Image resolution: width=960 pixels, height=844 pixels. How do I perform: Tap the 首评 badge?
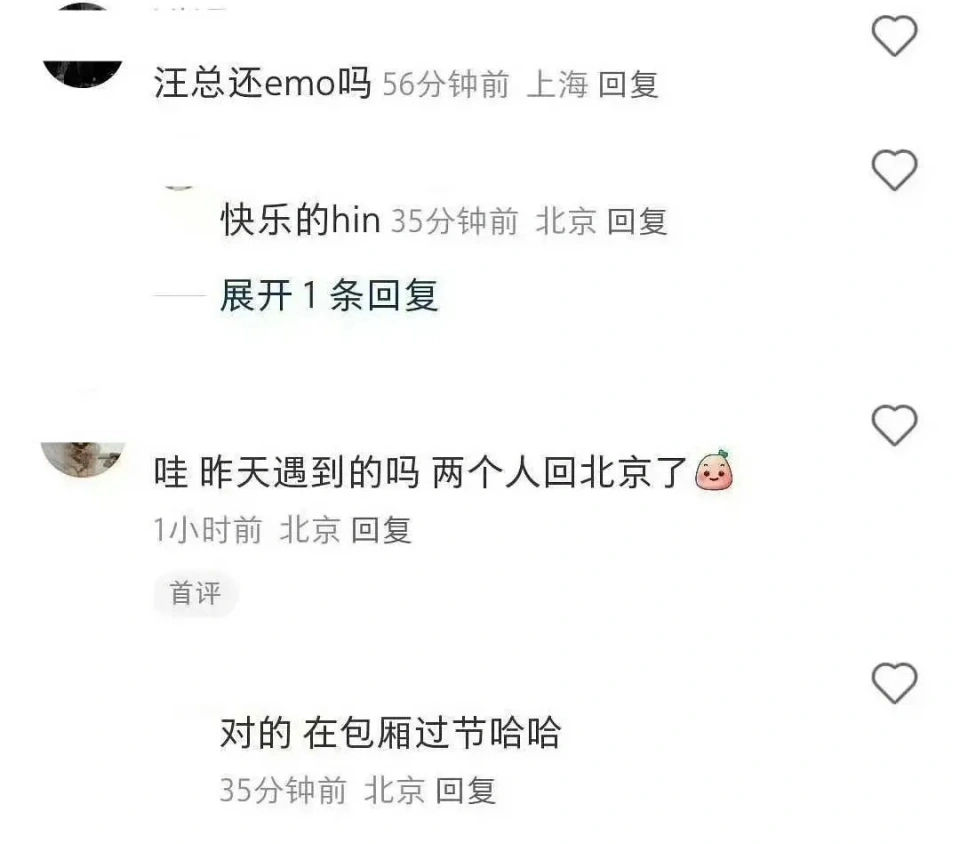[x=195, y=593]
